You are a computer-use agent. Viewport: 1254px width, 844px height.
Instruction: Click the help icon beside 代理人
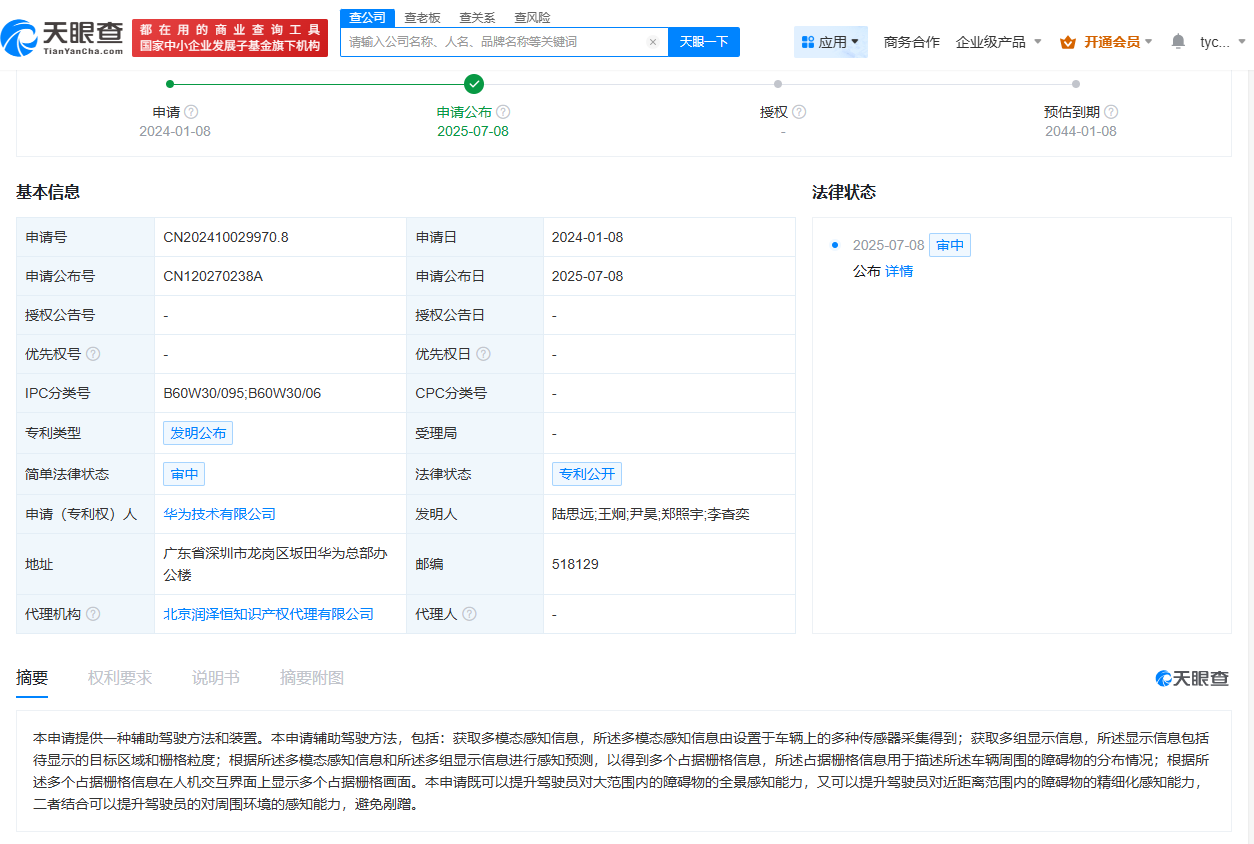pos(469,614)
